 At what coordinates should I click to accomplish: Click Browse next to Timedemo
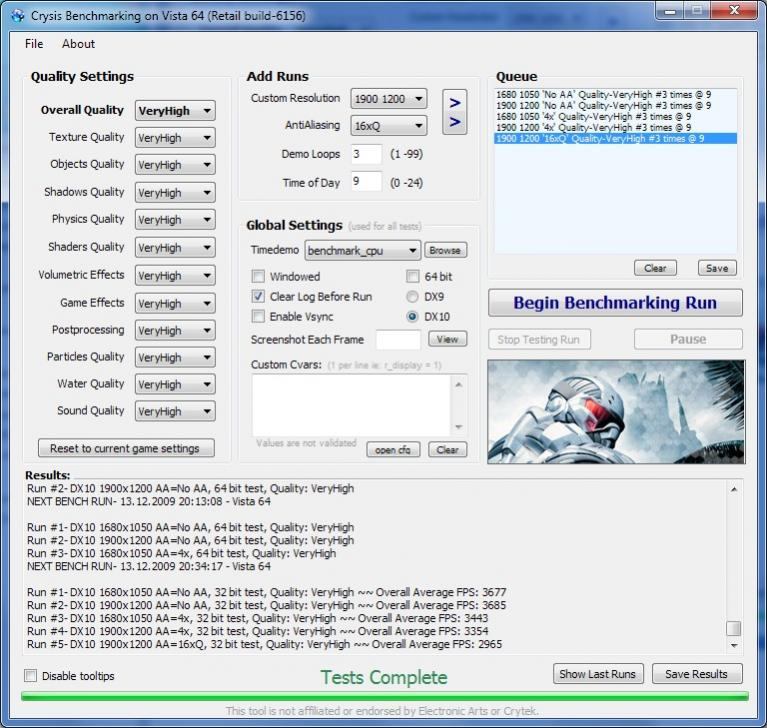pyautogui.click(x=445, y=250)
